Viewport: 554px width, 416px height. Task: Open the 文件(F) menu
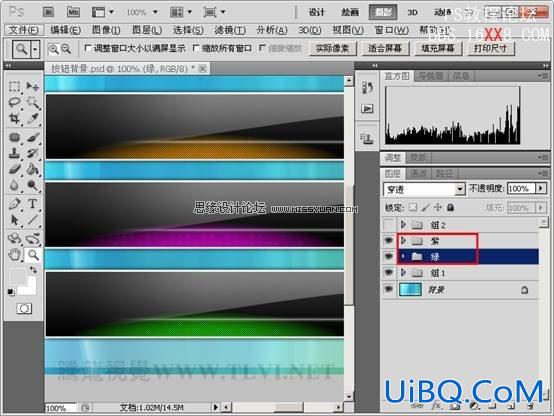[24, 30]
